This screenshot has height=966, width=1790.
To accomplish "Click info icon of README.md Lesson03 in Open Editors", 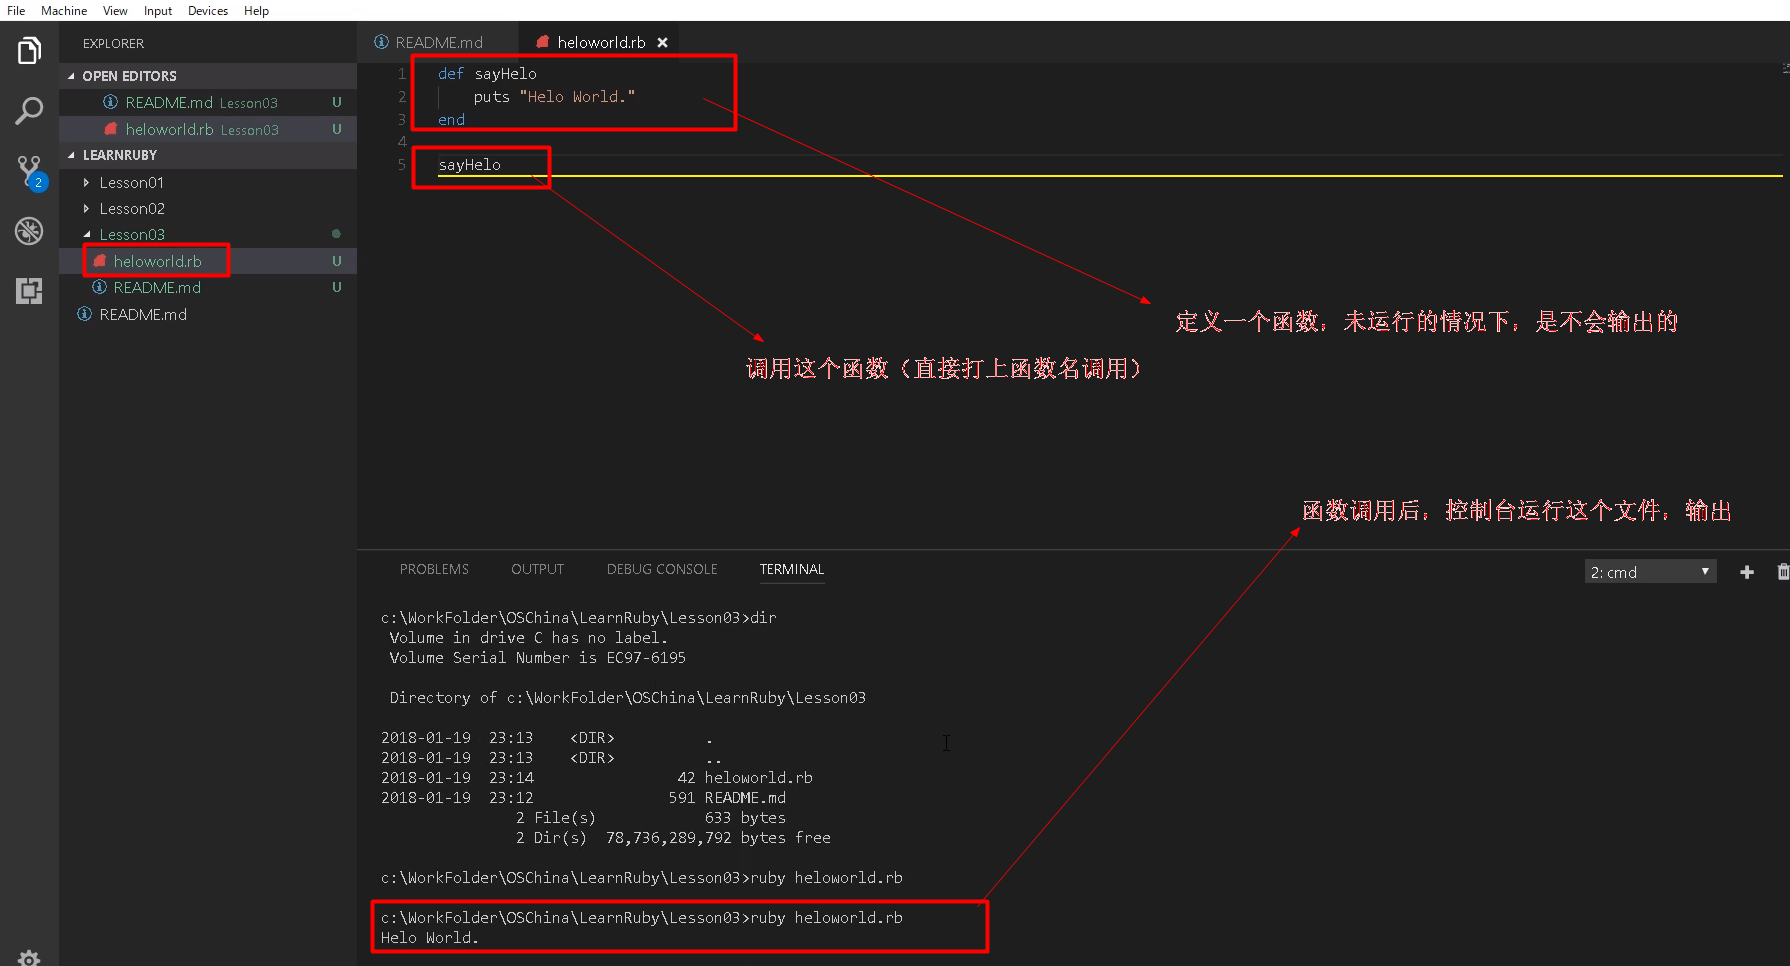I will pyautogui.click(x=111, y=102).
